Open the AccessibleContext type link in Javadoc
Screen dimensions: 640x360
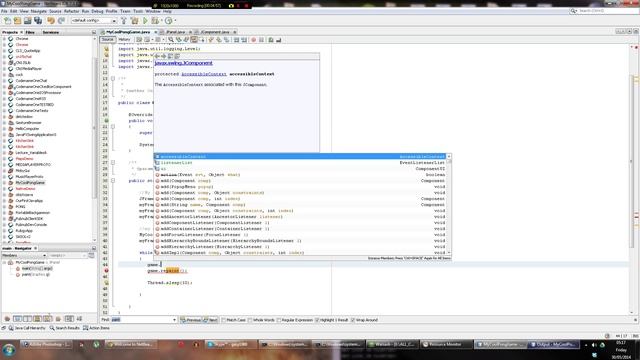204,74
